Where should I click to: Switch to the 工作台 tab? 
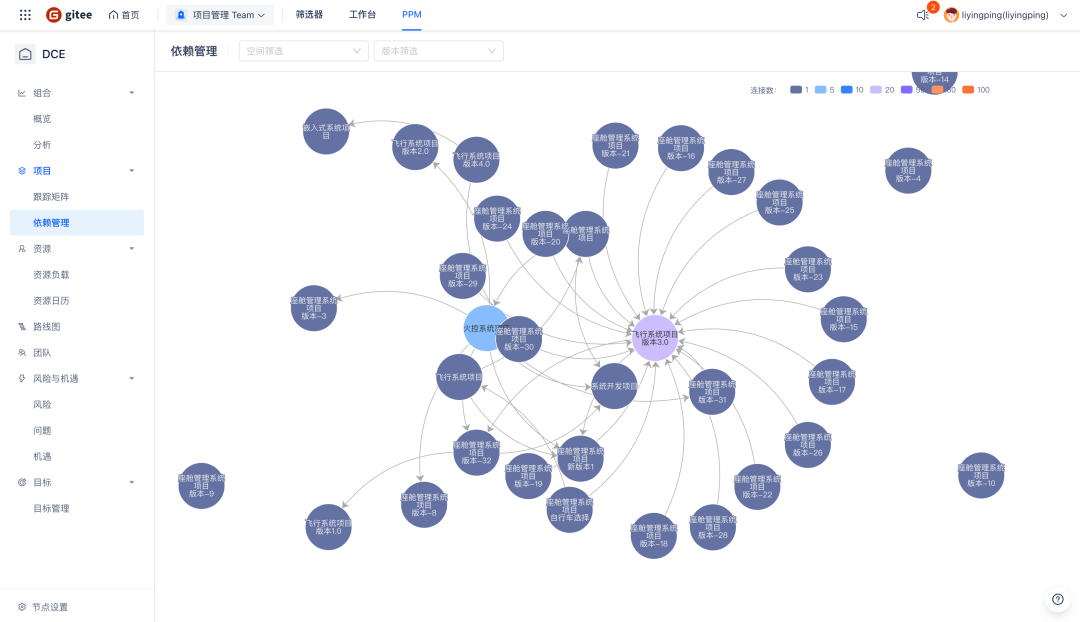362,14
